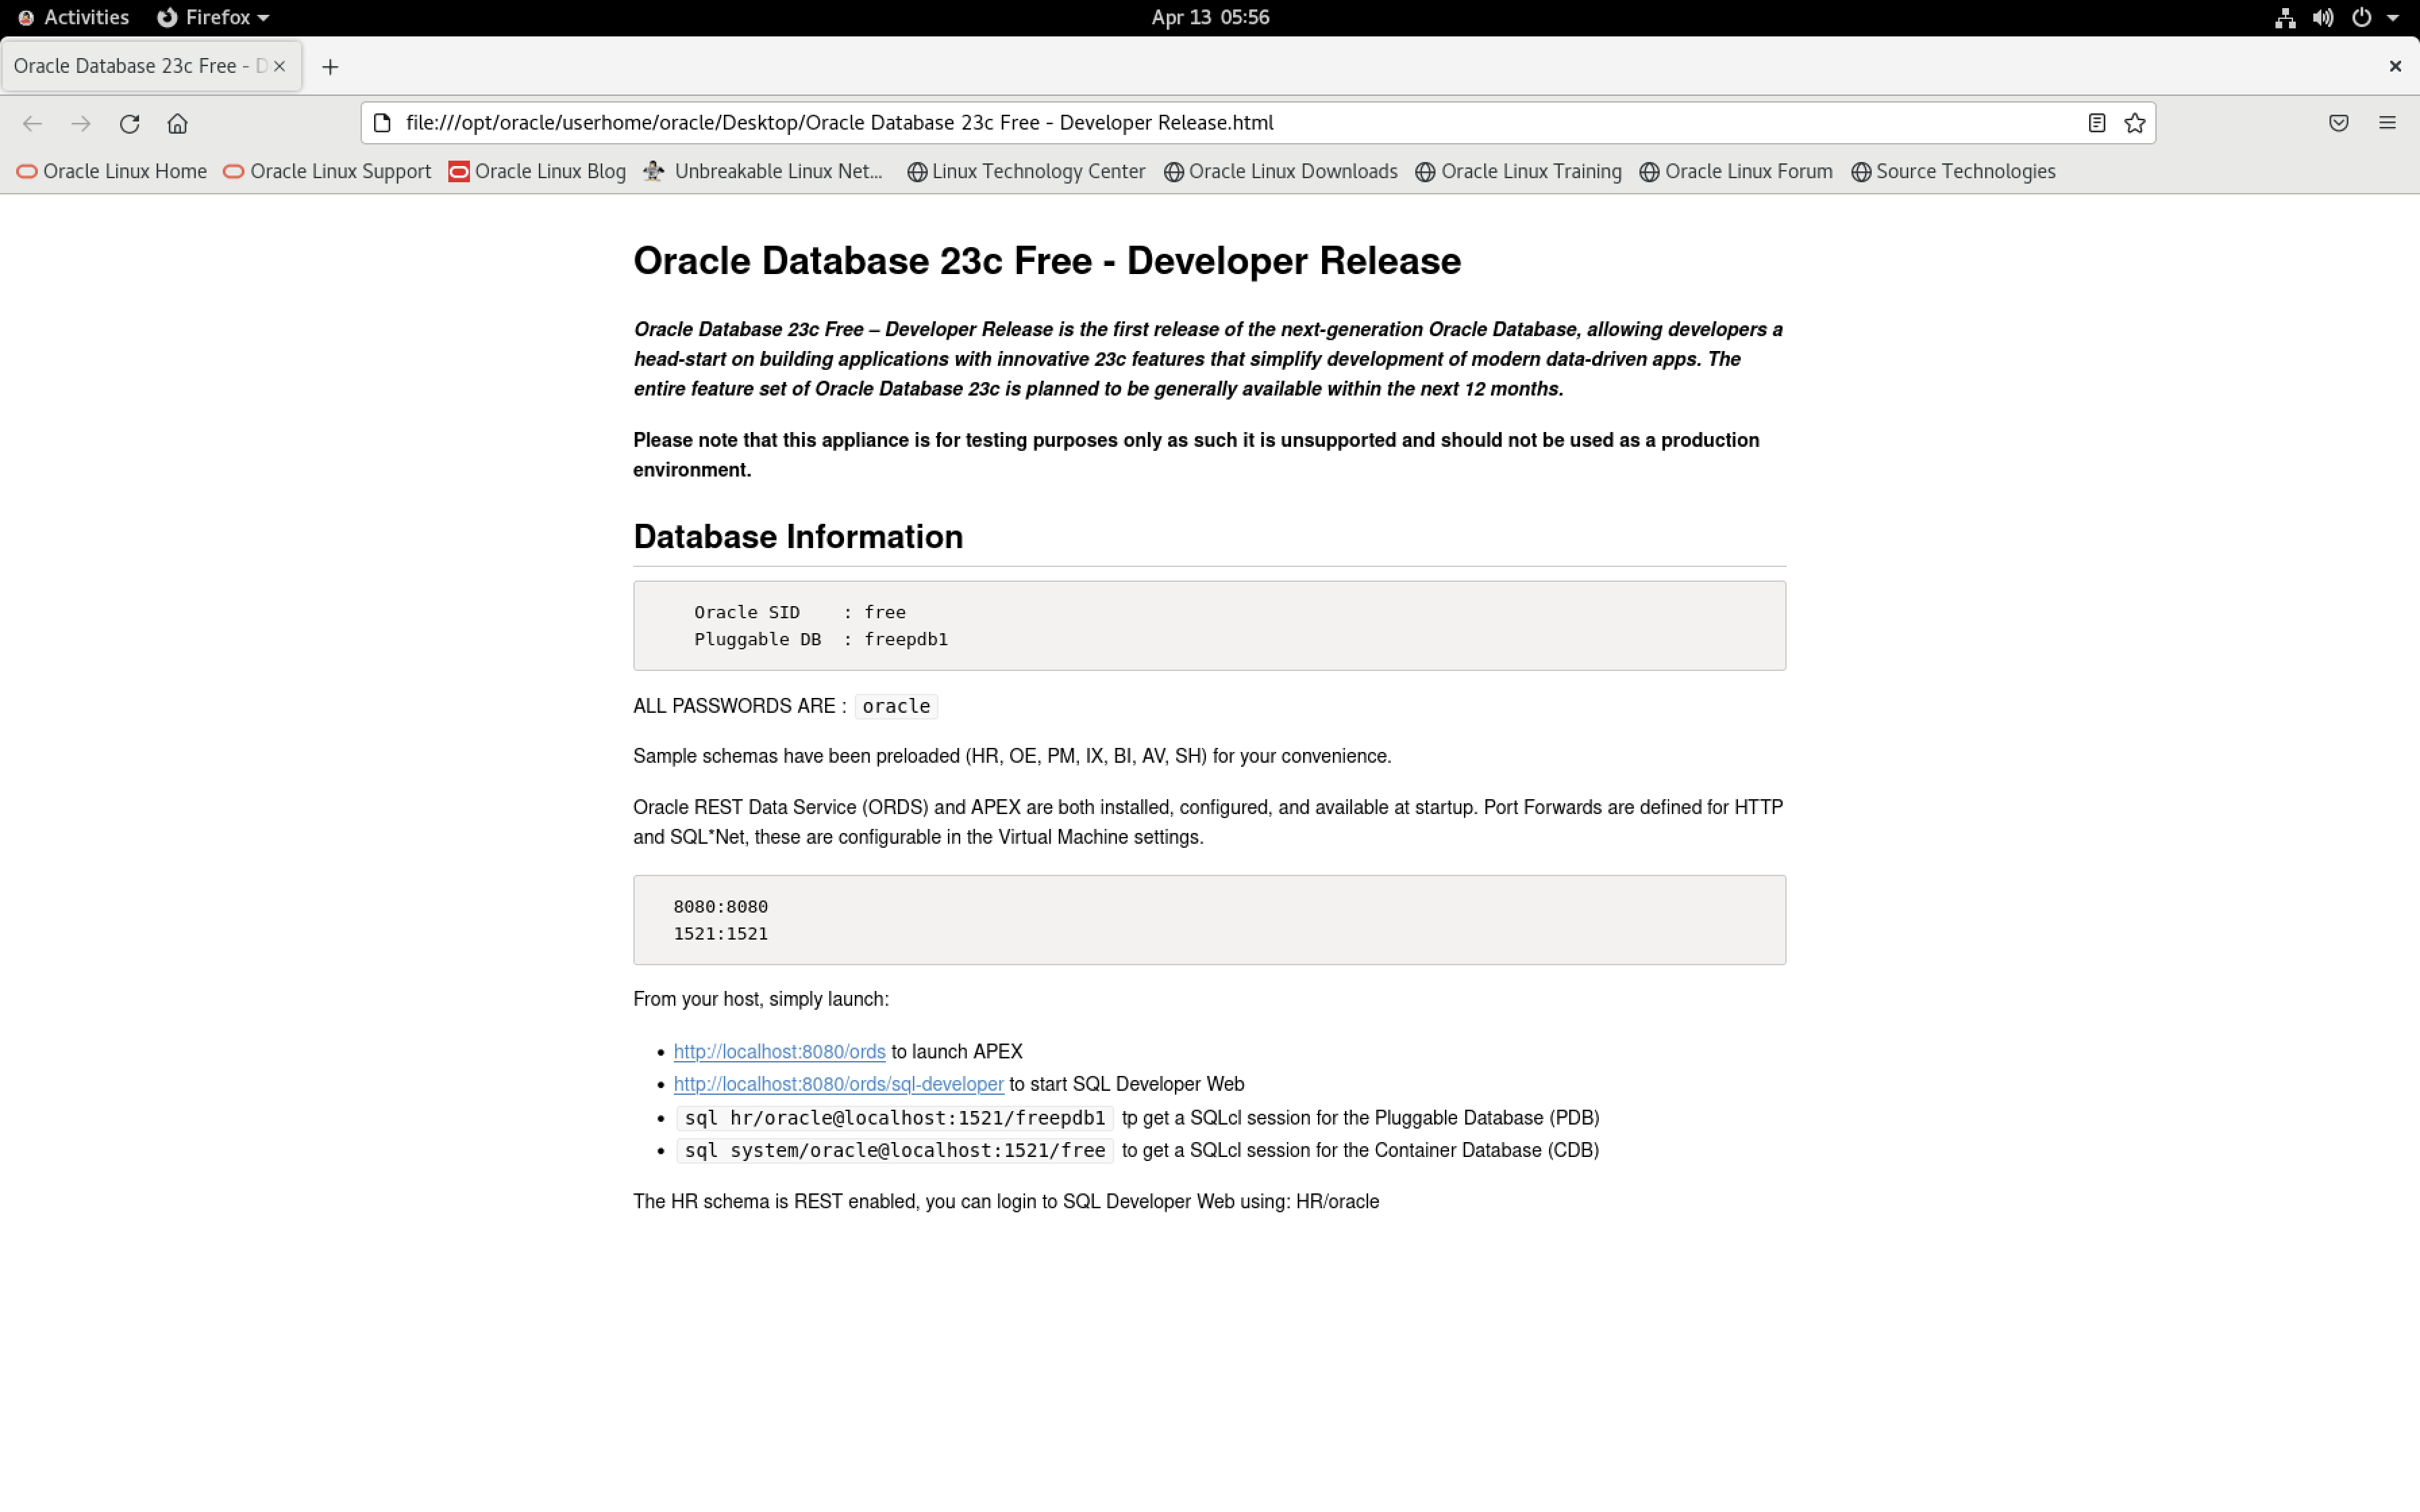This screenshot has height=1512, width=2420.
Task: Click the 'Database Information' heading
Action: (798, 537)
